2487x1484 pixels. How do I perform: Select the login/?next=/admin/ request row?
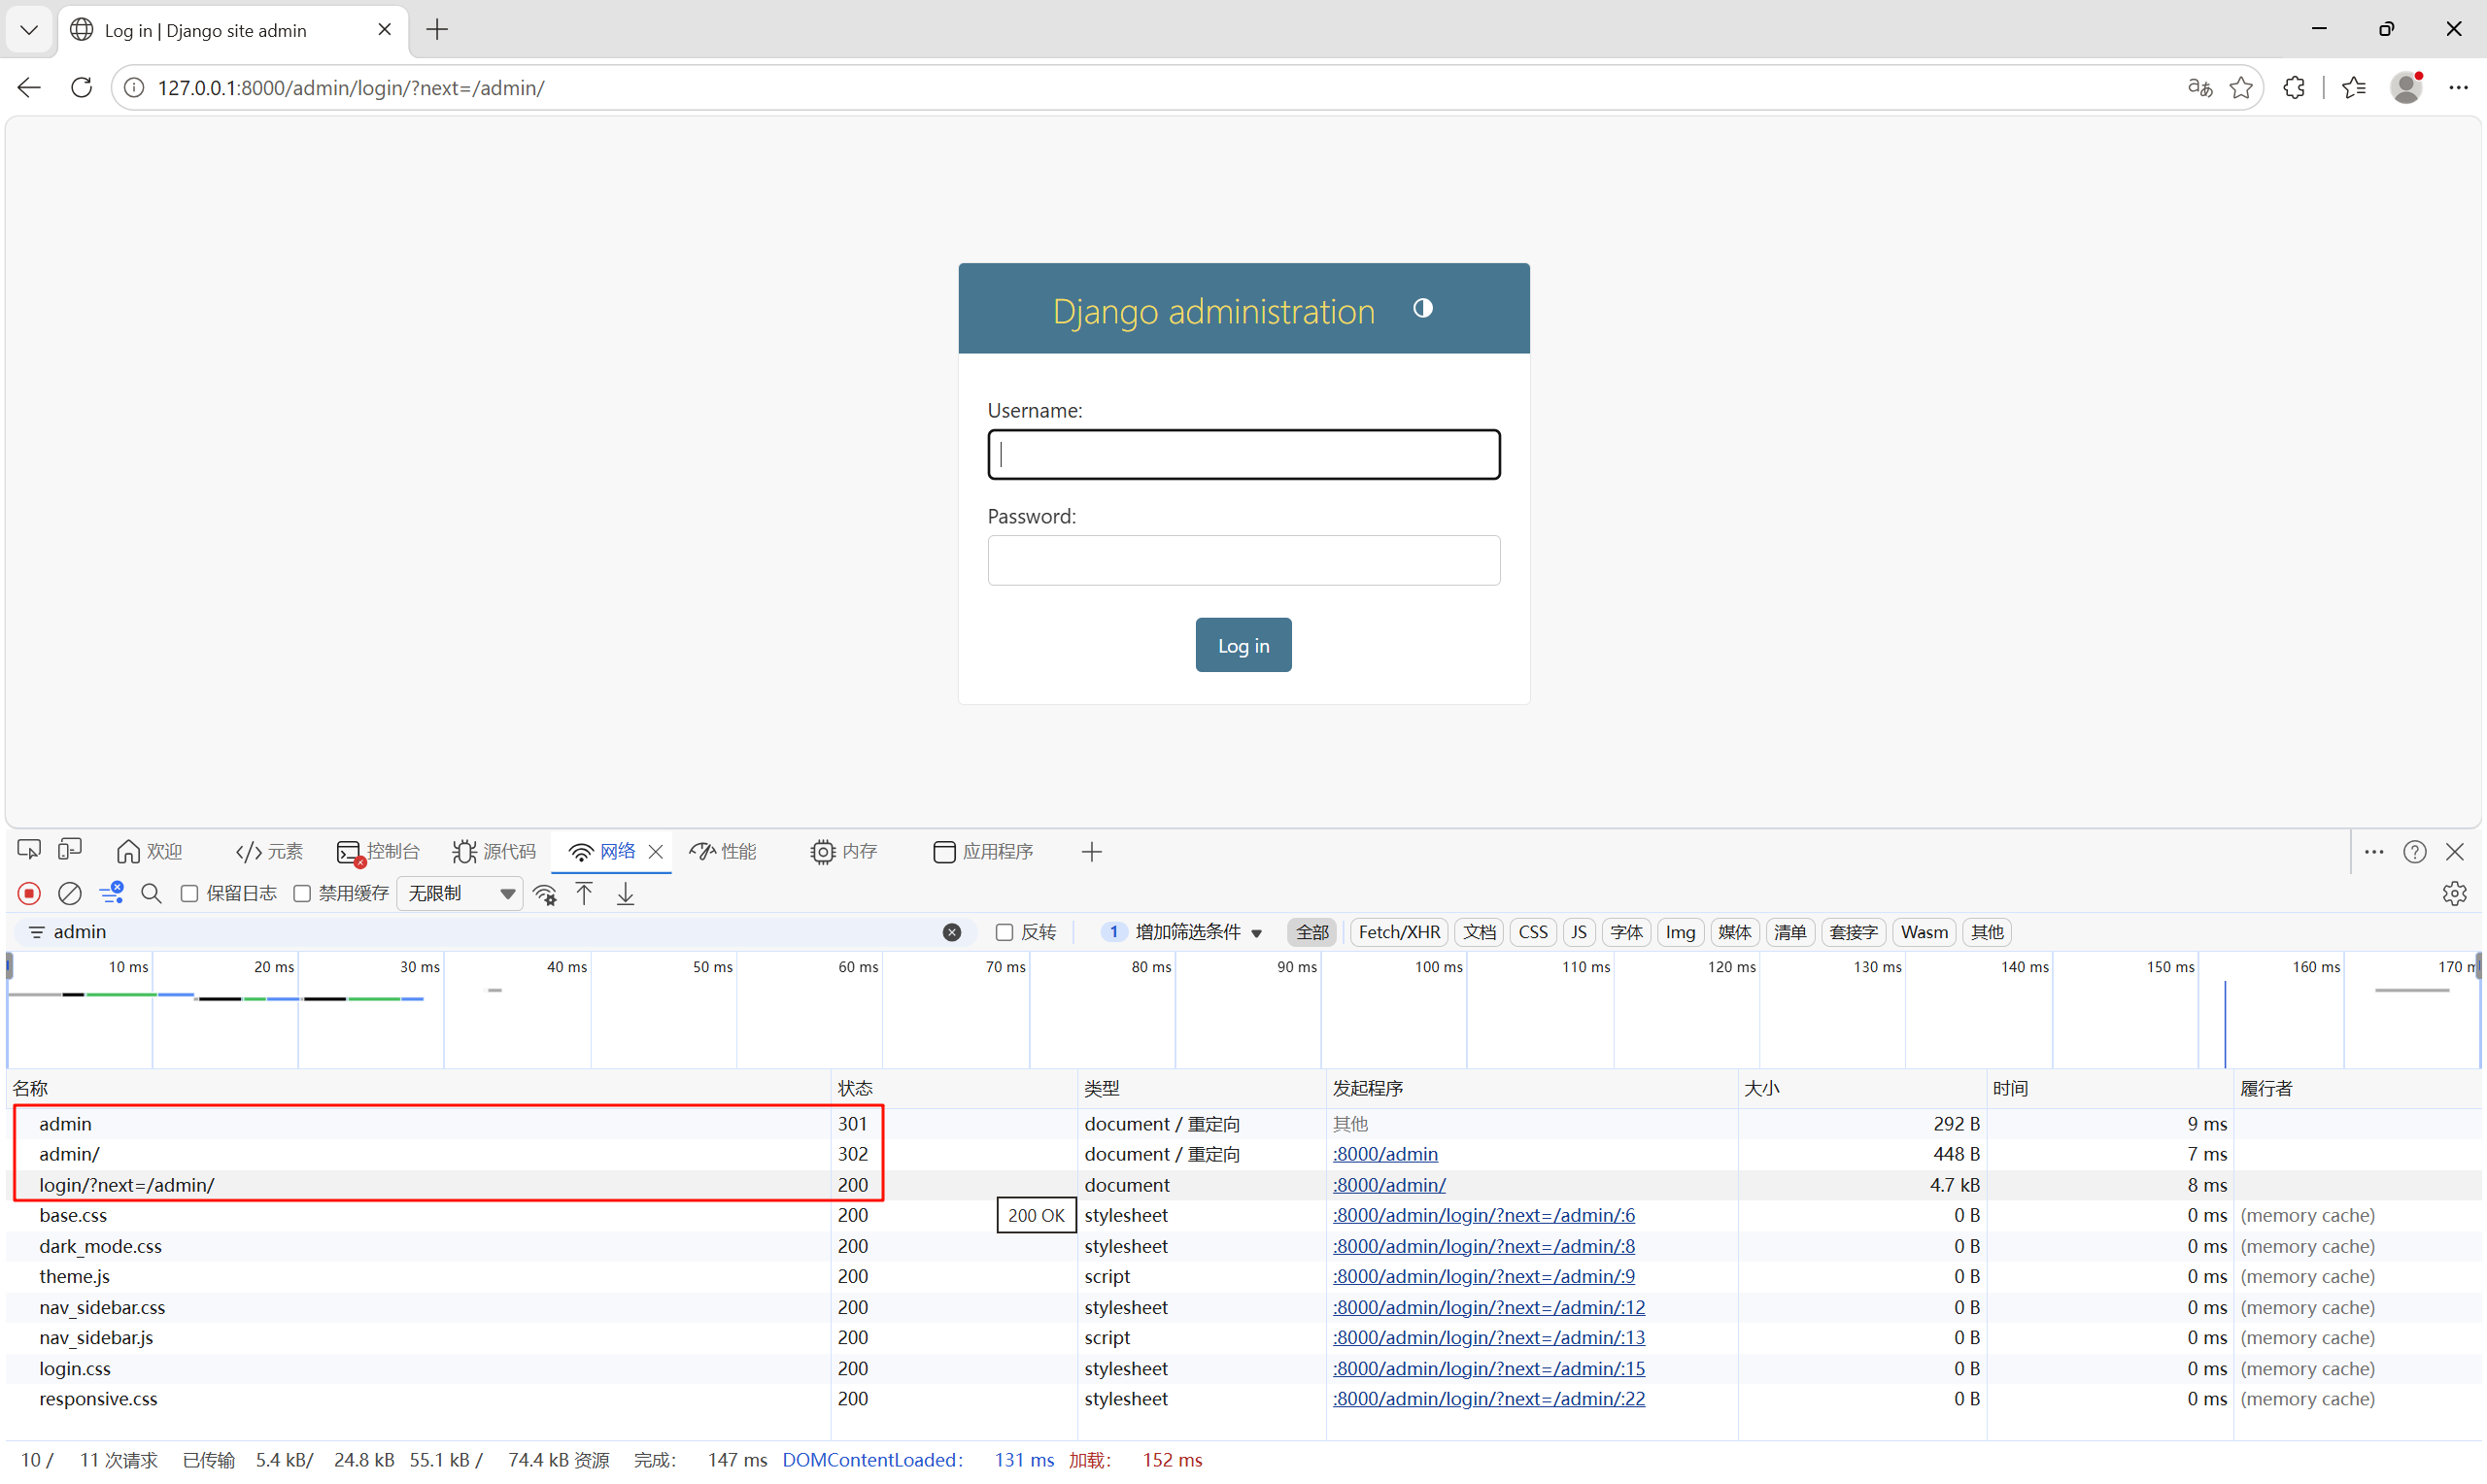[x=1243, y=1185]
